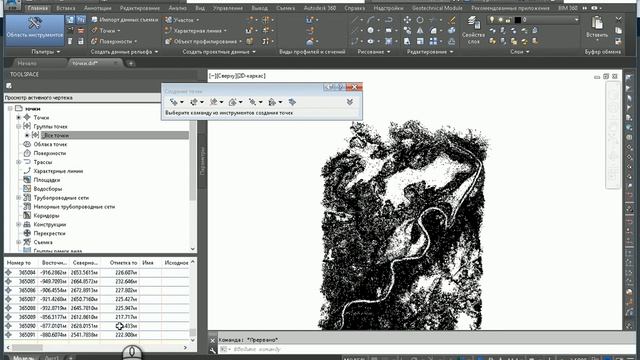The width and height of the screenshot is (640, 360).
Task: Expand the Палитры panel in the ribbon
Action: click(46, 52)
